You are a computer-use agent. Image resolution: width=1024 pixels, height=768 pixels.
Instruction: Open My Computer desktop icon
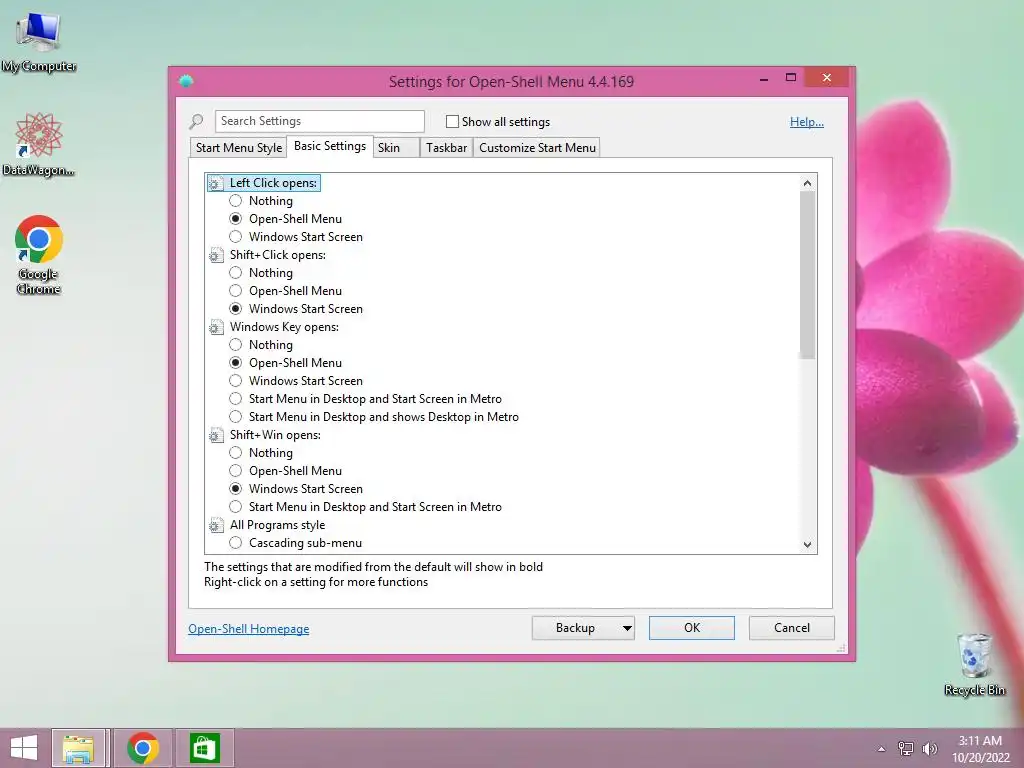click(x=39, y=40)
